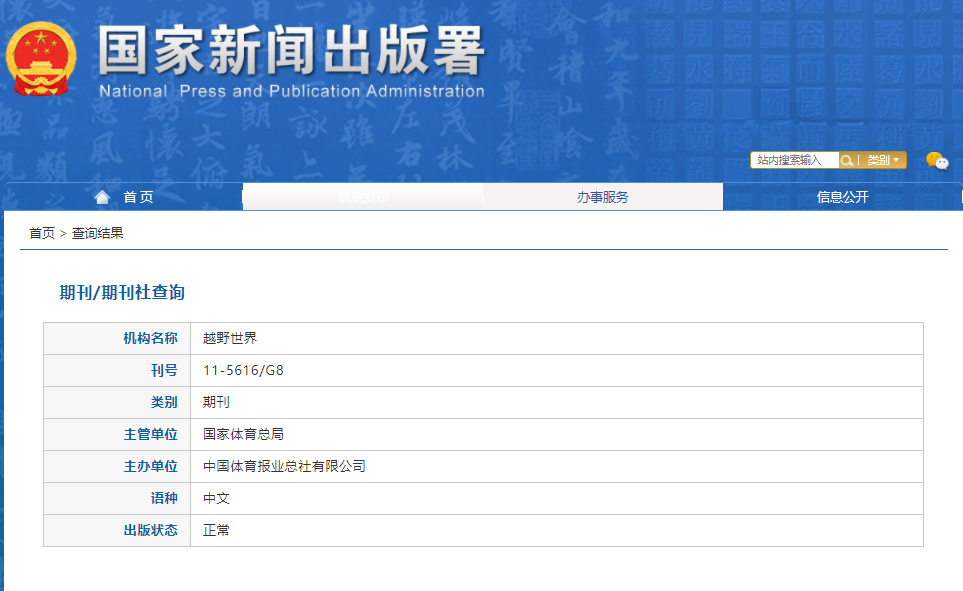Click the house icon in navigation bar
The width and height of the screenshot is (963, 591).
[x=102, y=197]
